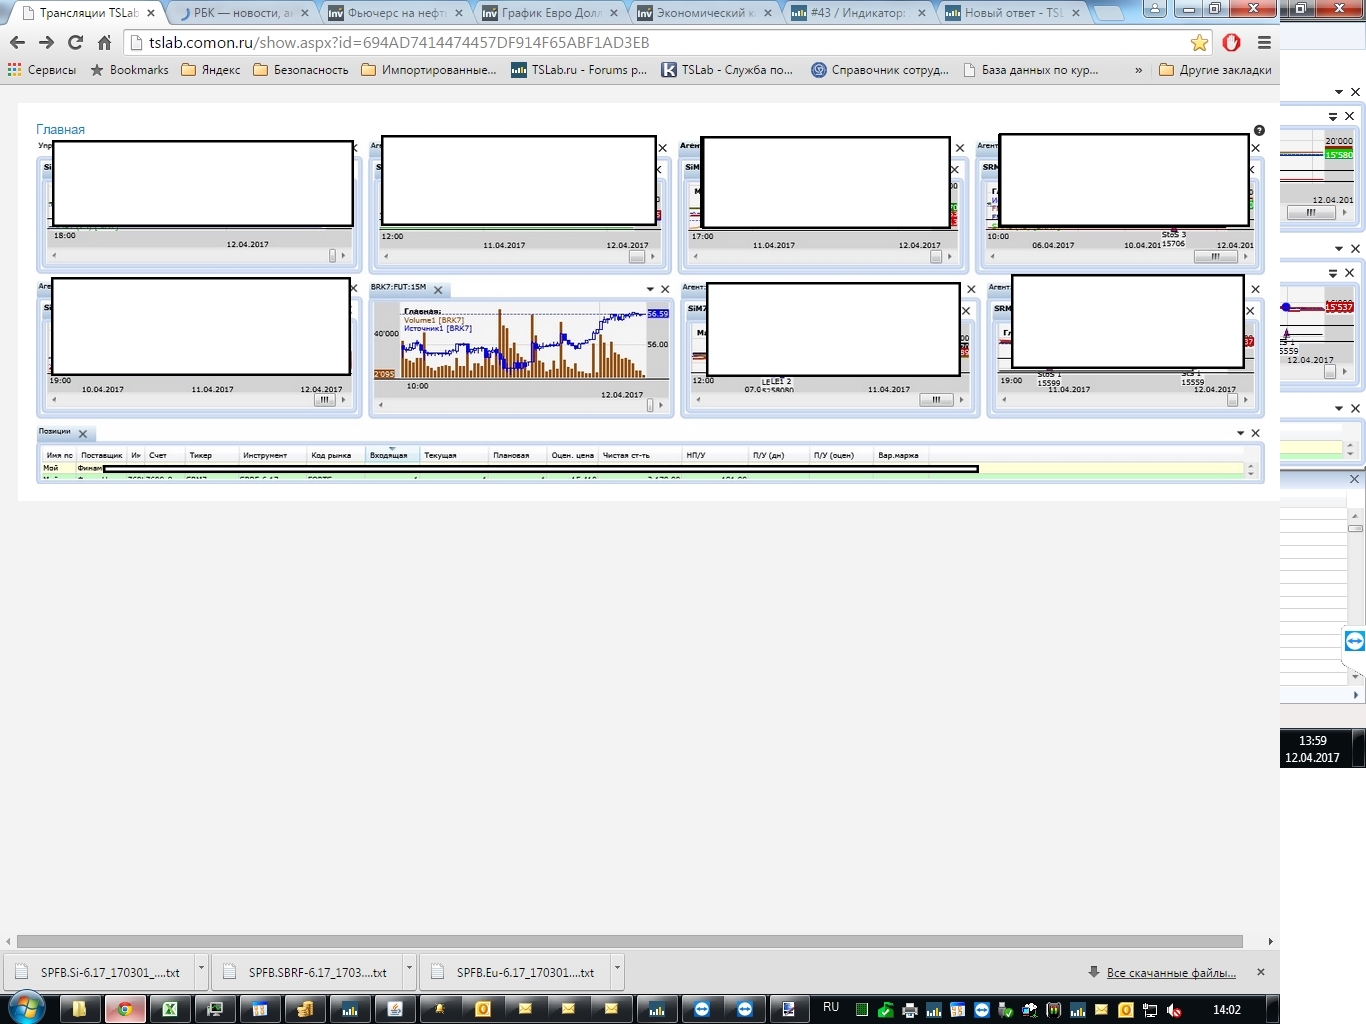Viewport: 1366px width, 1024px height.
Task: Switch to the Экономический tab
Action: coord(705,13)
